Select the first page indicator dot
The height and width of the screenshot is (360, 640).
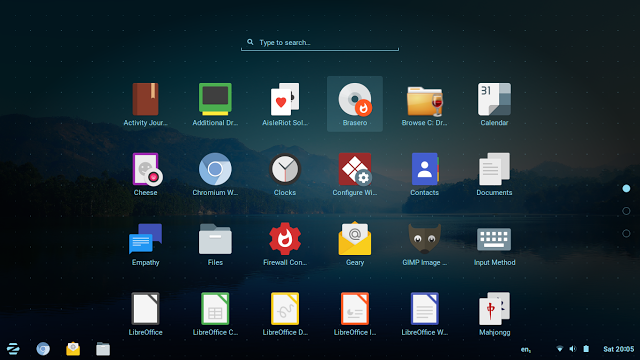(626, 189)
